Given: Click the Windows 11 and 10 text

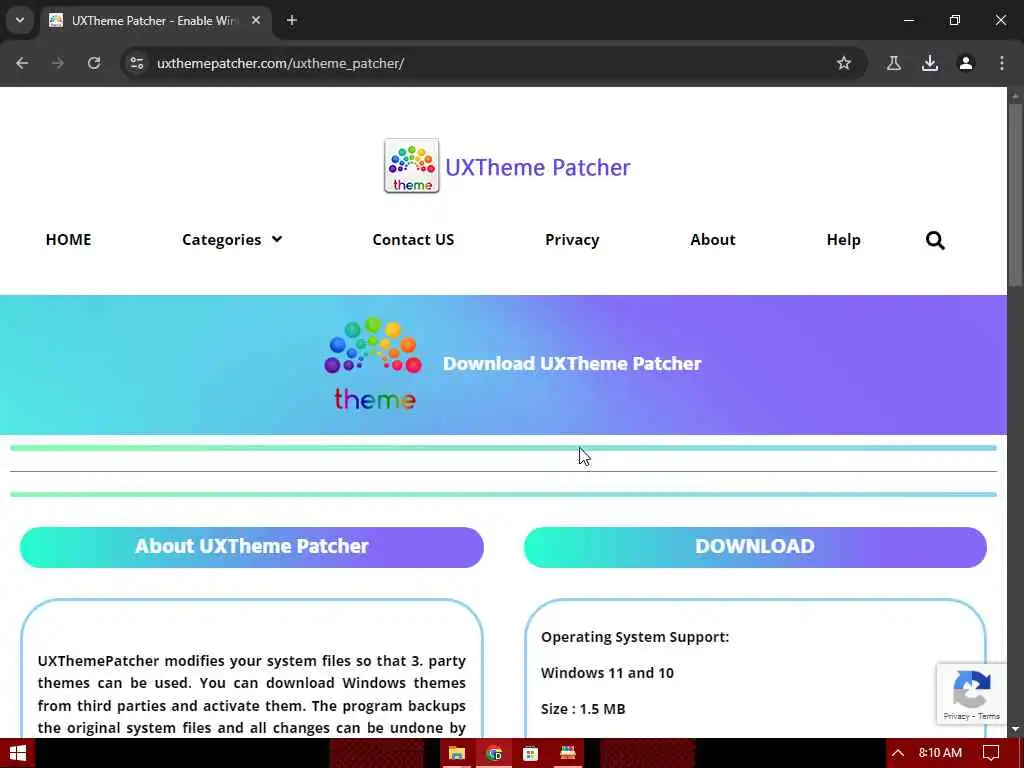Looking at the screenshot, I should [607, 673].
